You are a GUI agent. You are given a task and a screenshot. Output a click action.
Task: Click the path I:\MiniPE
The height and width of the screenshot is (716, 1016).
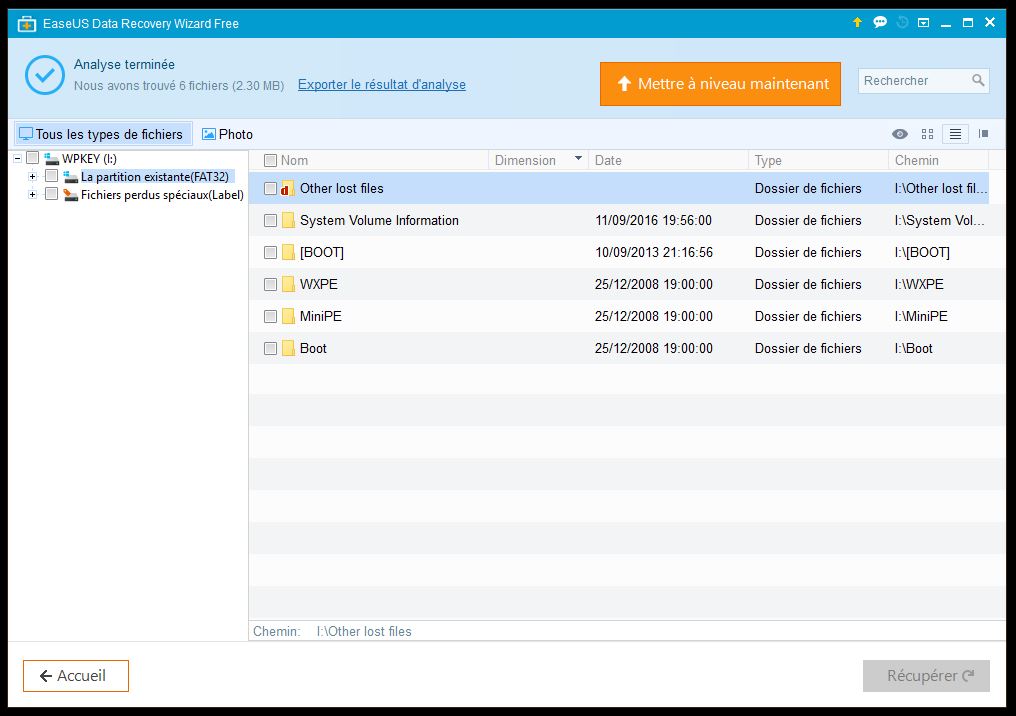(921, 316)
